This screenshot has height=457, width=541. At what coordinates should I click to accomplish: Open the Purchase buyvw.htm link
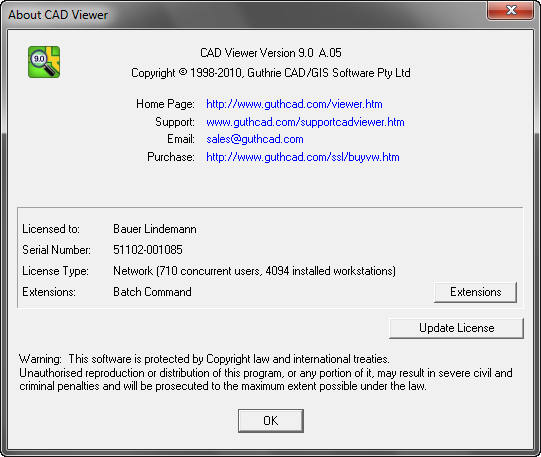coord(303,157)
